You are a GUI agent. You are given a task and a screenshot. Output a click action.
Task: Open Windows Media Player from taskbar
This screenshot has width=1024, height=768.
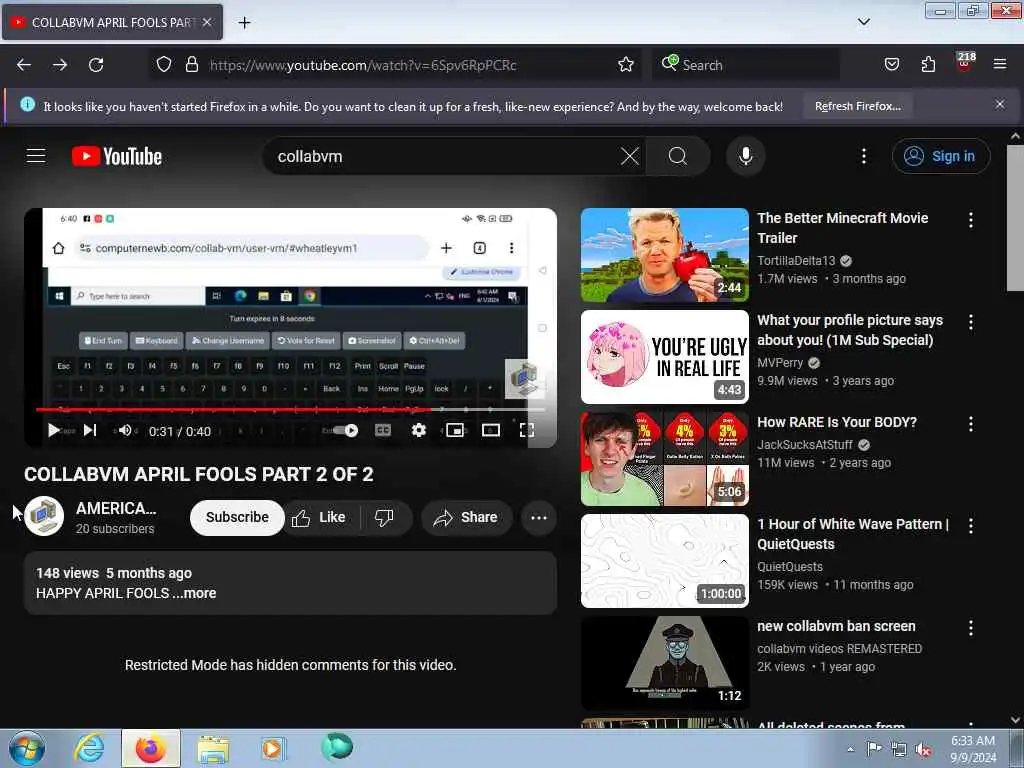point(273,748)
